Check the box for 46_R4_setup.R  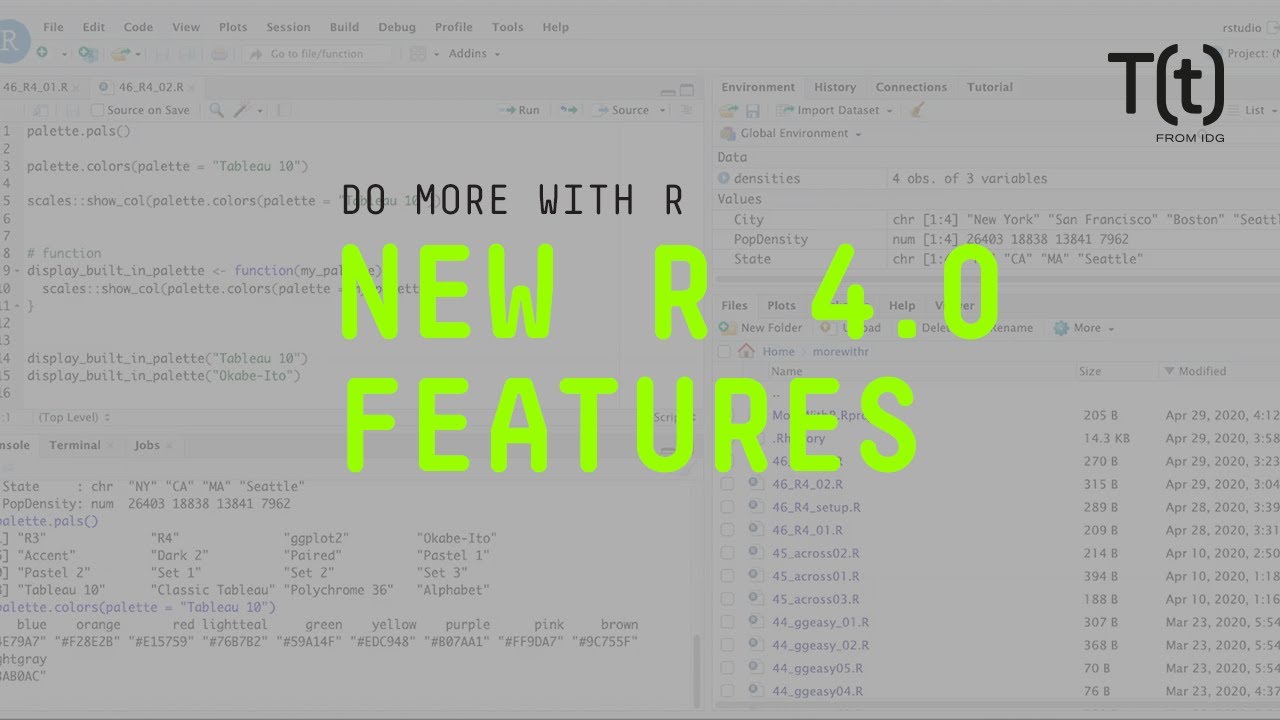tap(727, 507)
